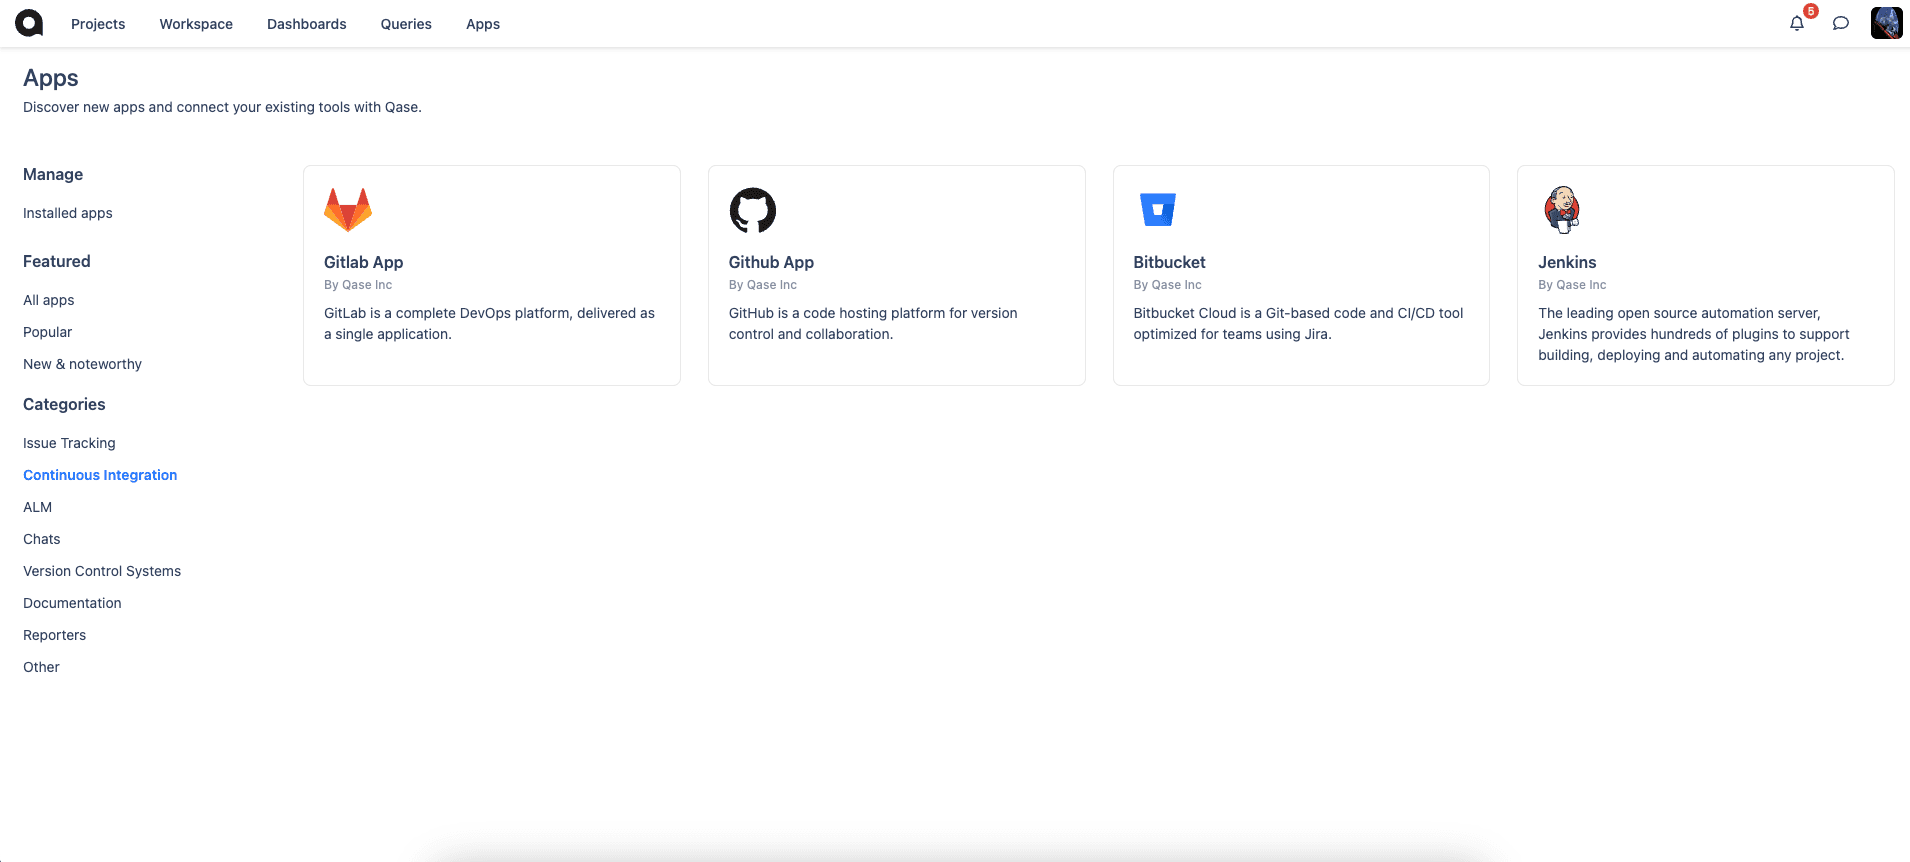The height and width of the screenshot is (862, 1910).
Task: View Installed apps
Action: click(68, 213)
